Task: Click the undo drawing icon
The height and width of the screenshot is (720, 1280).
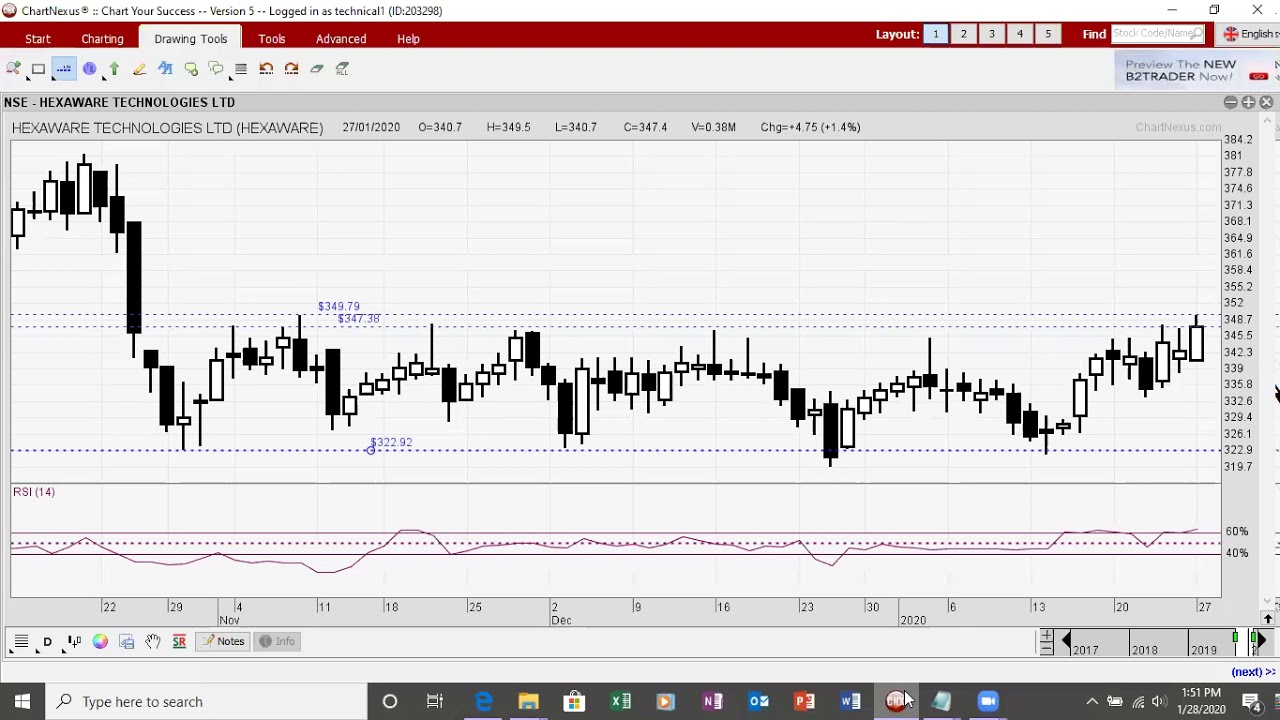Action: pyautogui.click(x=266, y=69)
